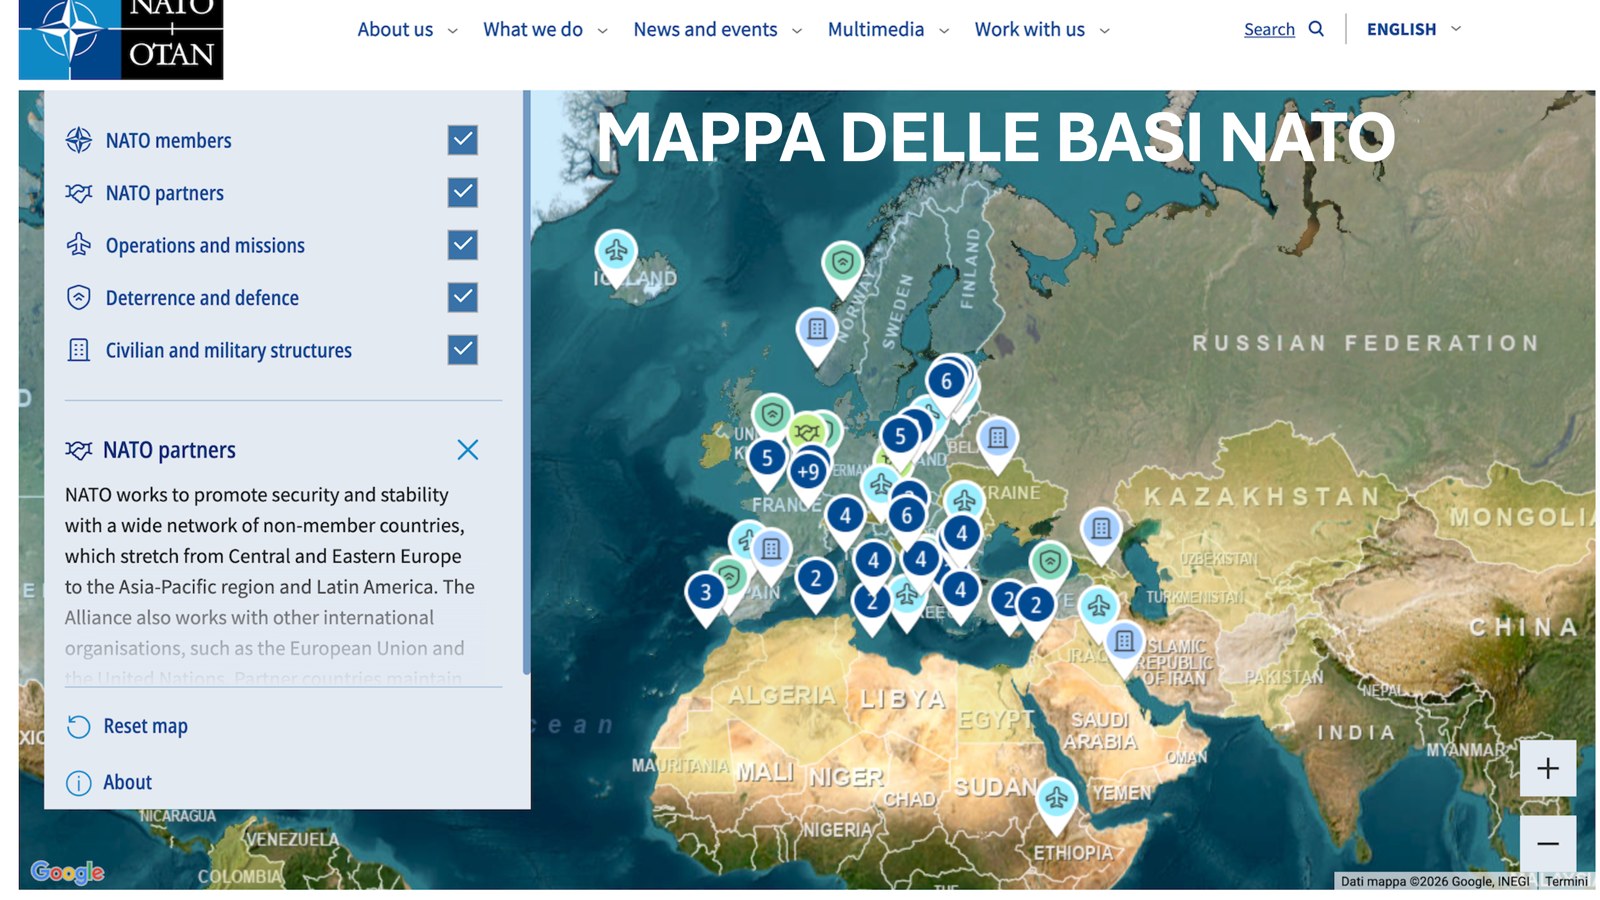
Task: Expand the About us menu
Action: coord(407,30)
